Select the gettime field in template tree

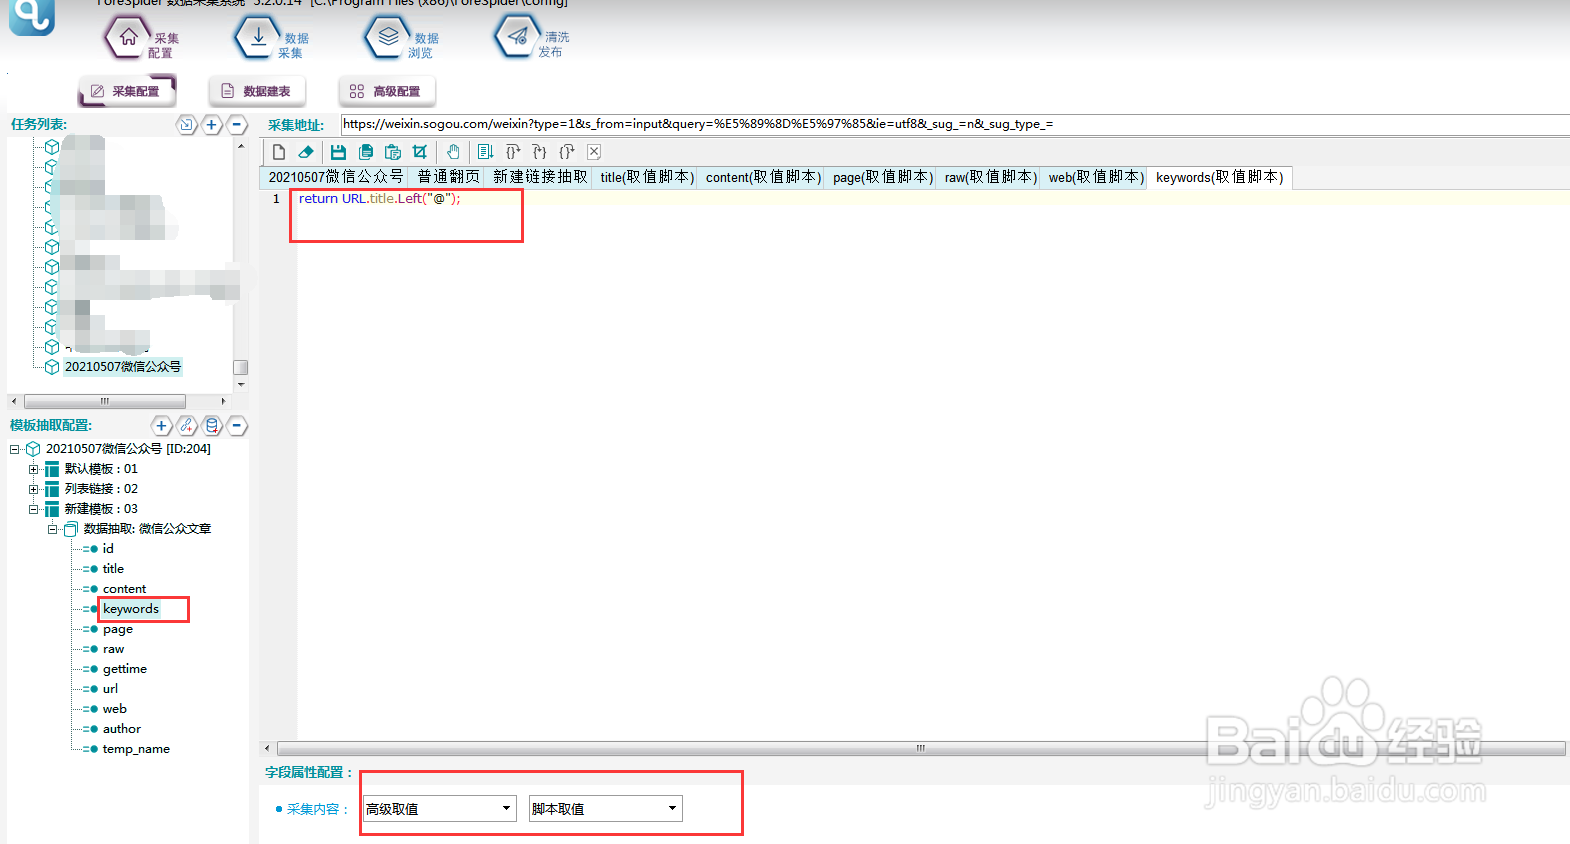[124, 669]
